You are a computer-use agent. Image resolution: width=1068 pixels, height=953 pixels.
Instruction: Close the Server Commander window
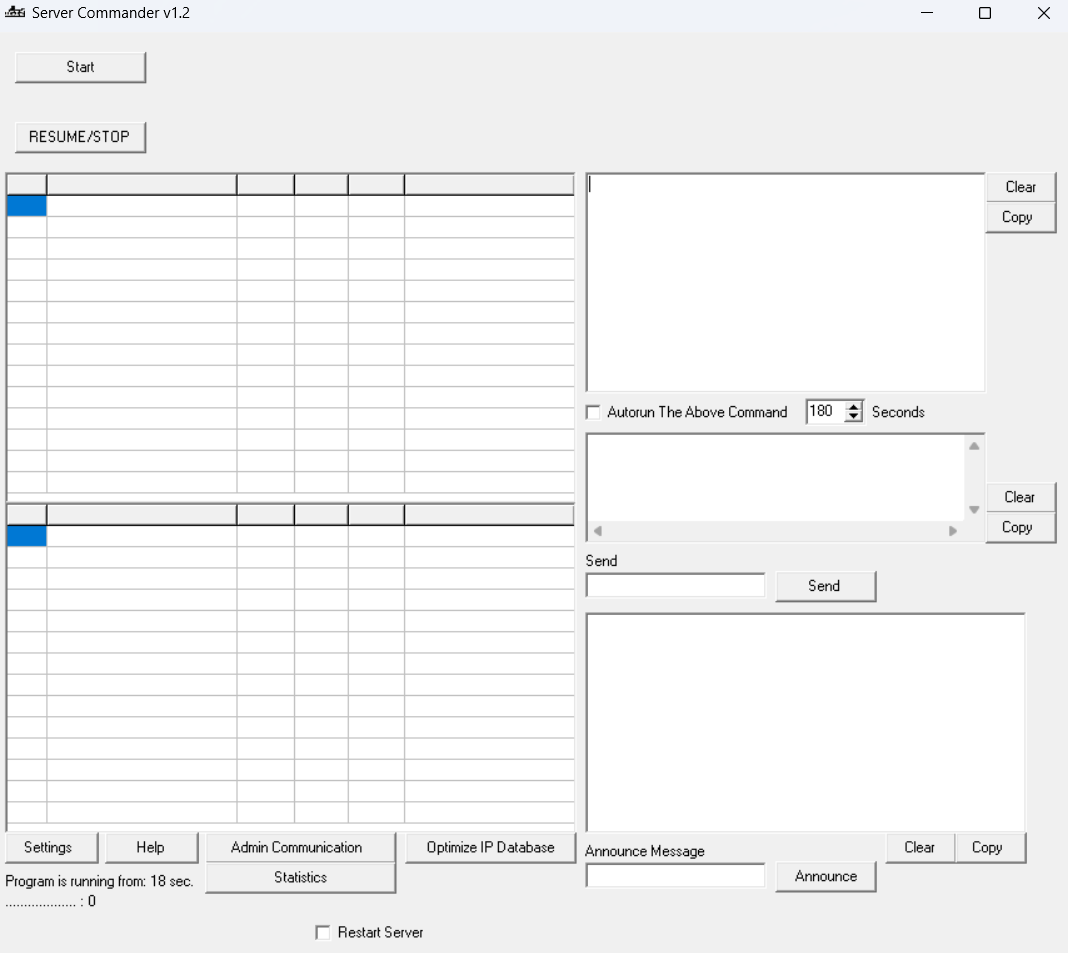click(1043, 13)
